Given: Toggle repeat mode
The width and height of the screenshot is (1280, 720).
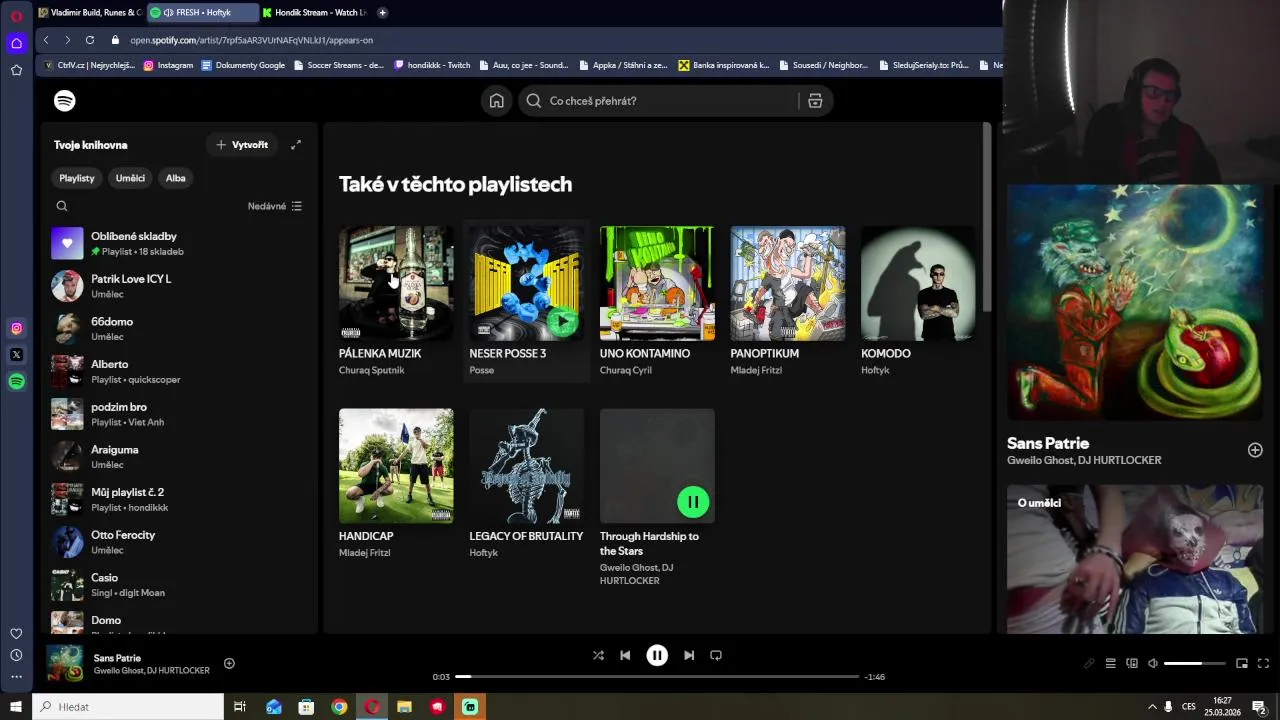Looking at the screenshot, I should tap(716, 655).
